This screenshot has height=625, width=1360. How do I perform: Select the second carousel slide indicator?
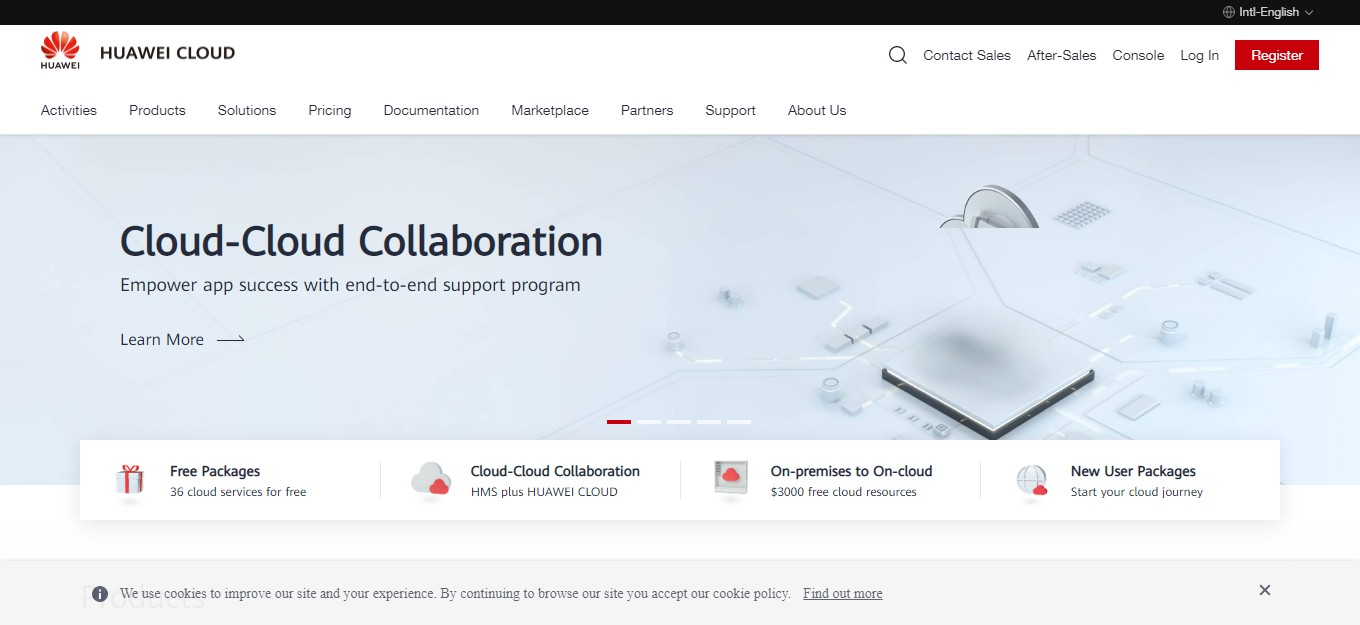pyautogui.click(x=649, y=422)
